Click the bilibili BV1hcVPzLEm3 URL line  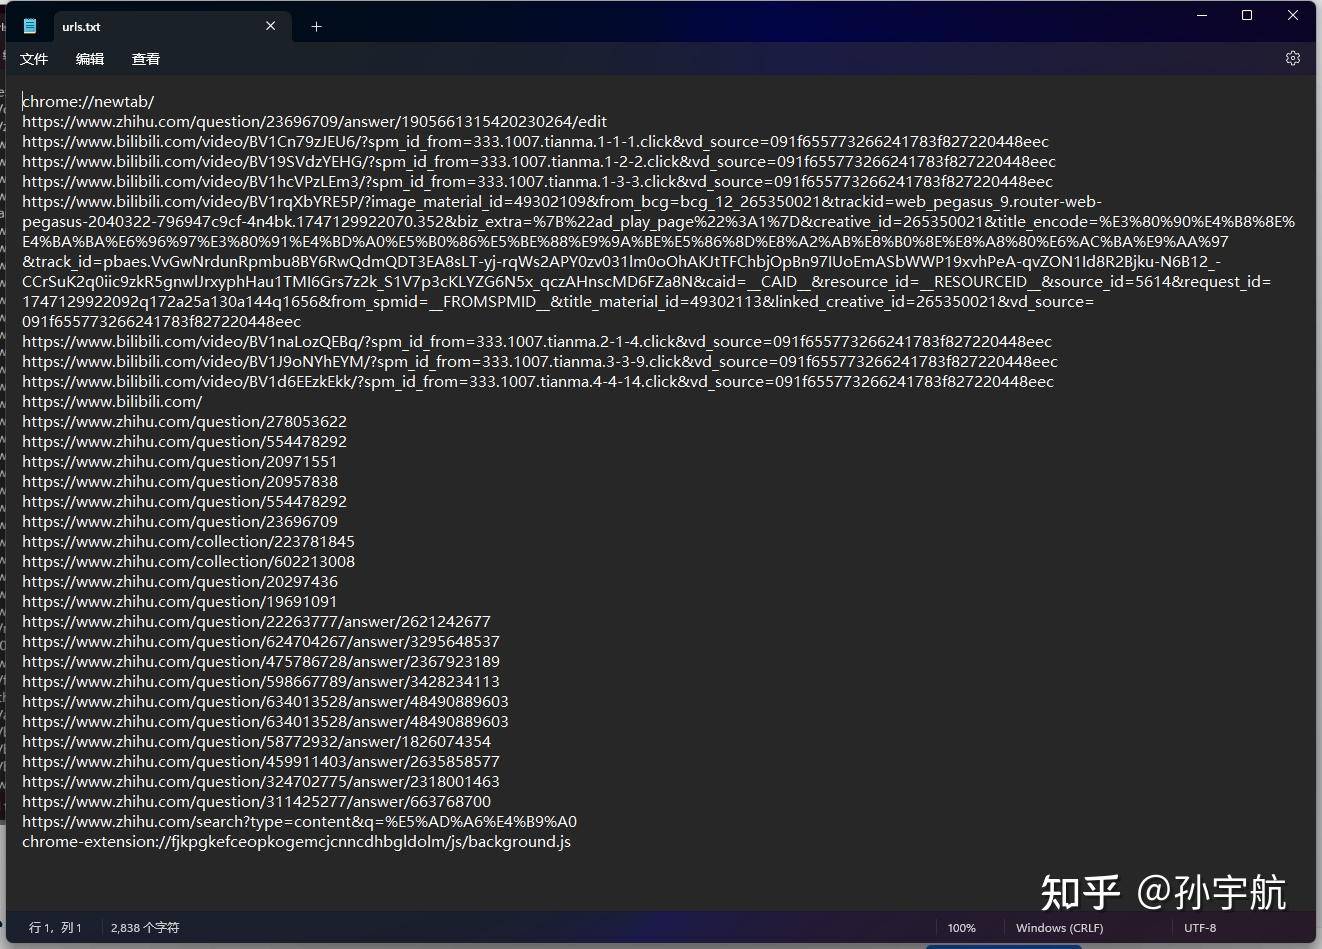537,181
